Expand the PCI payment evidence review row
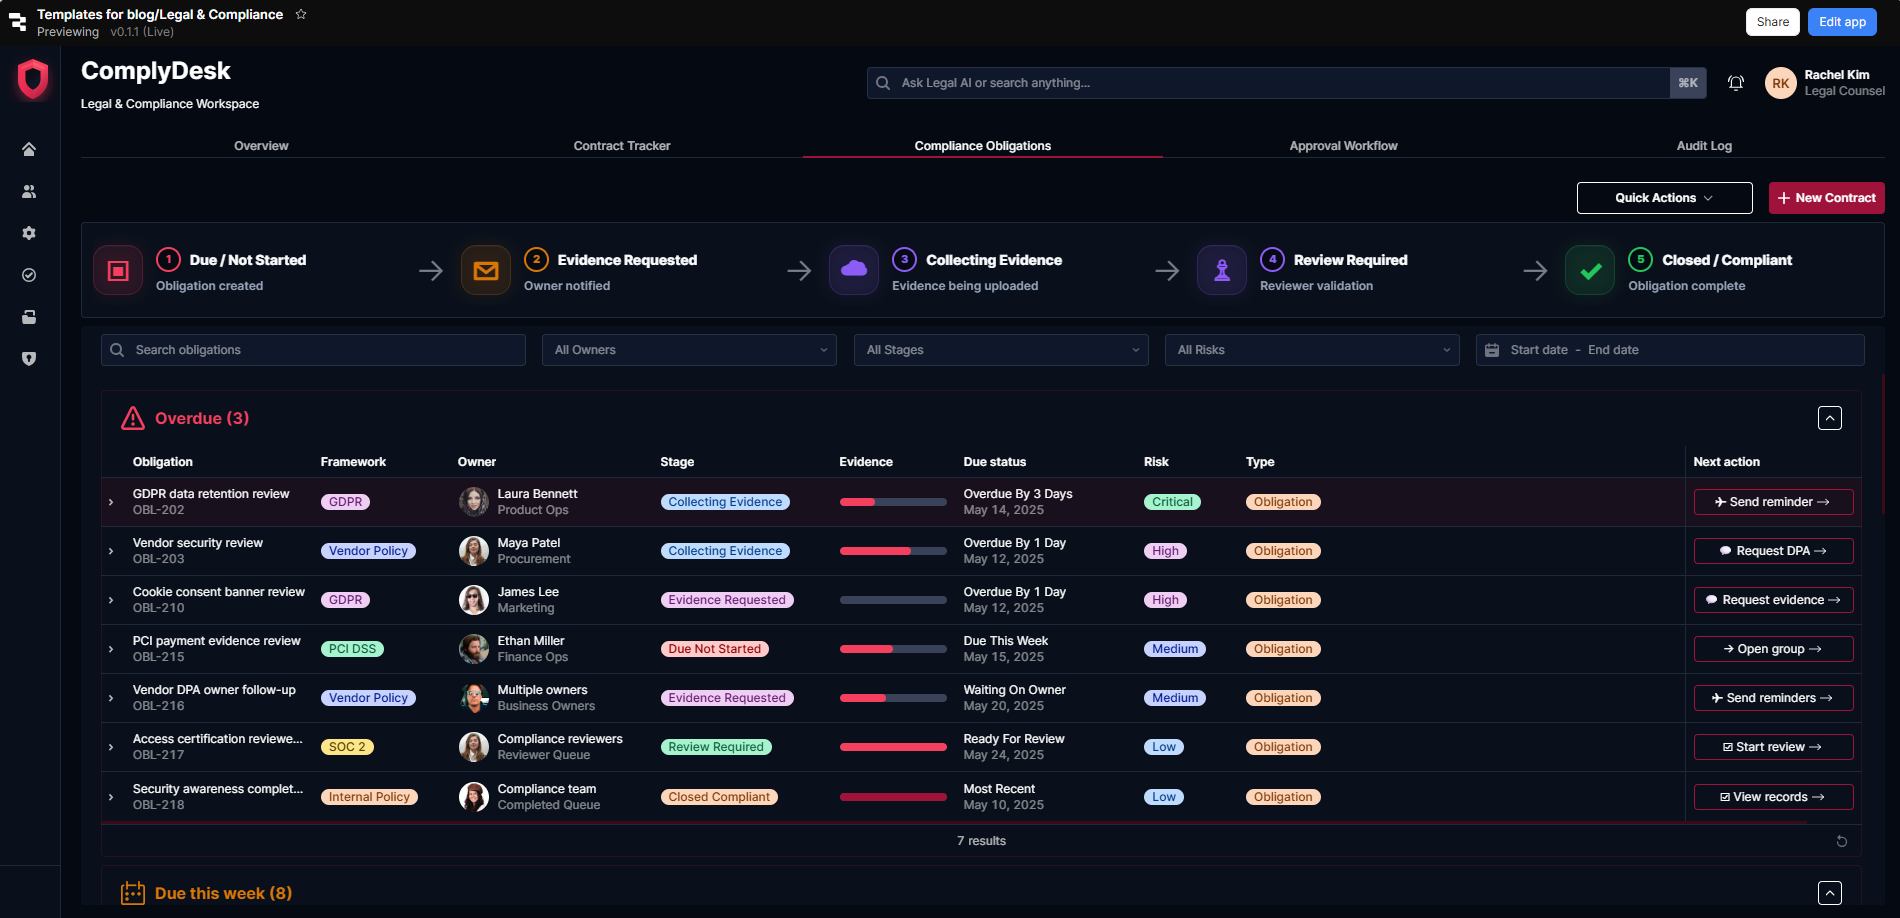The image size is (1900, 918). (111, 649)
